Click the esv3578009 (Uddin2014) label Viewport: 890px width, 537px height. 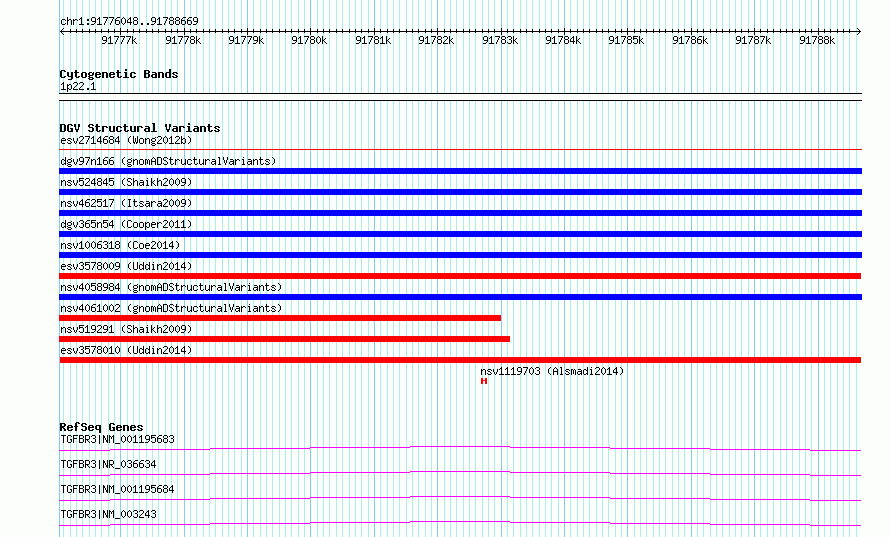coord(126,266)
